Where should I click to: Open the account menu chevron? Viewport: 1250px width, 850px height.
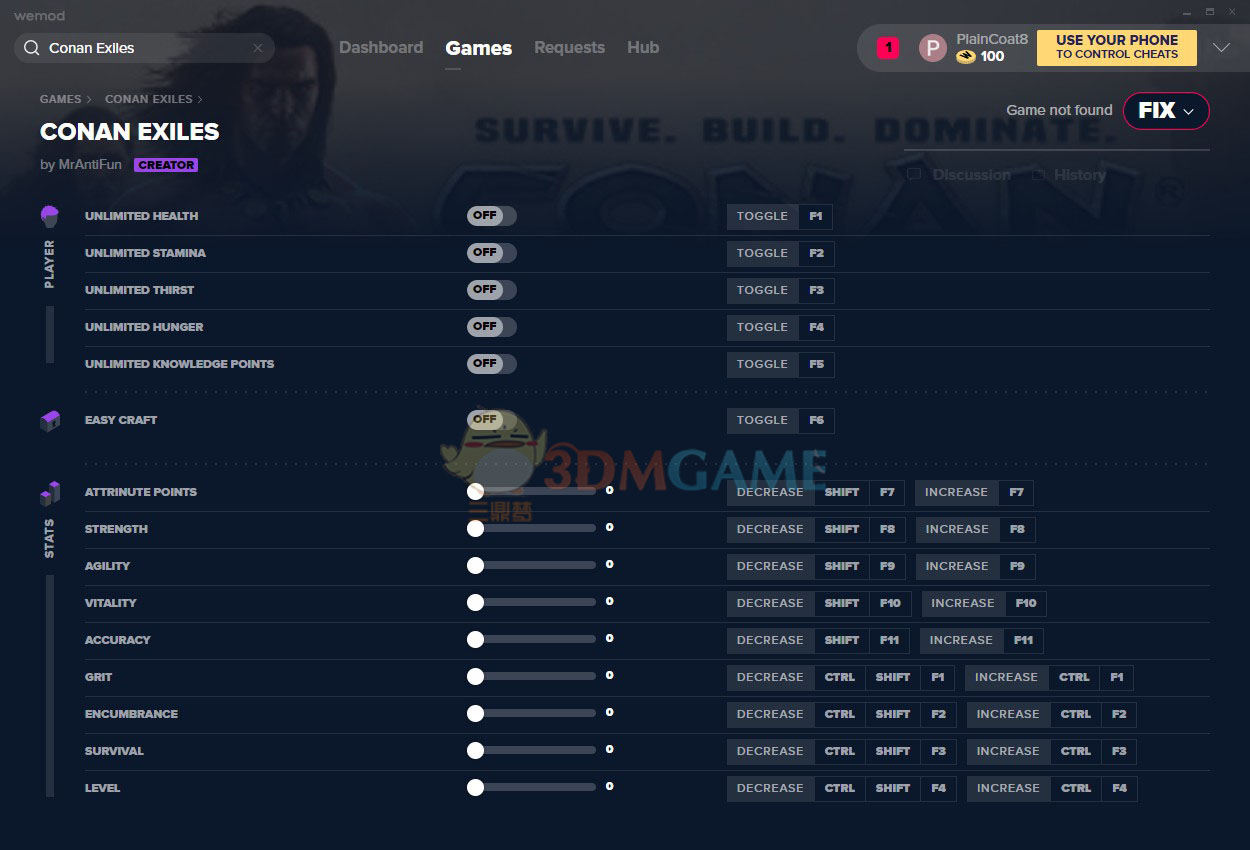click(x=1221, y=47)
